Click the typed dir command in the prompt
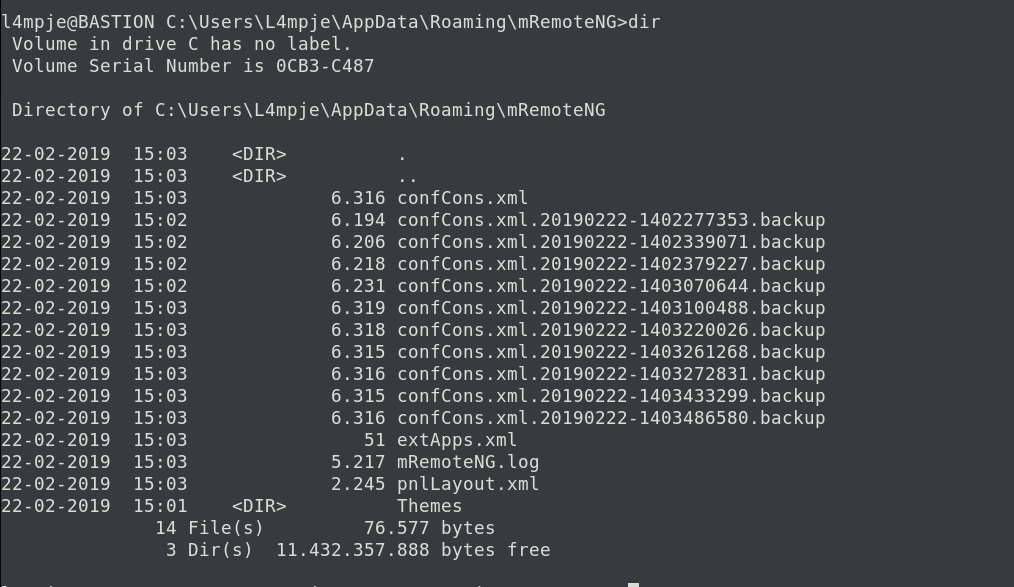This screenshot has width=1014, height=587. point(644,22)
